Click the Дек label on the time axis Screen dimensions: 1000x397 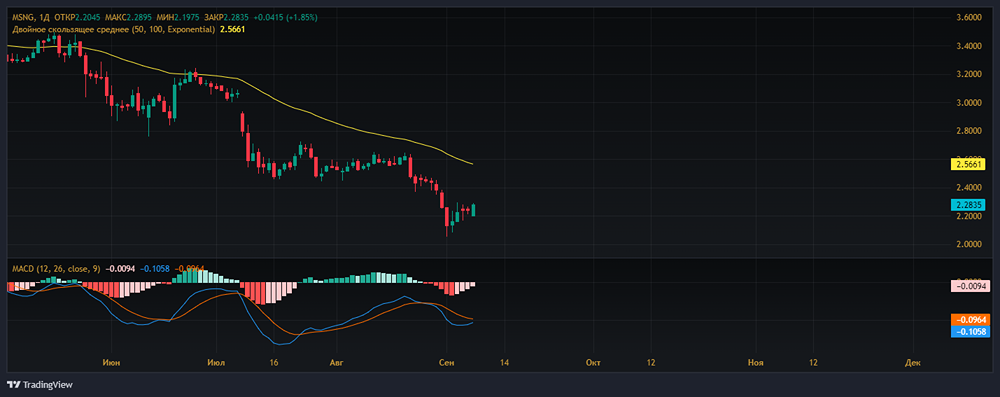(x=913, y=363)
